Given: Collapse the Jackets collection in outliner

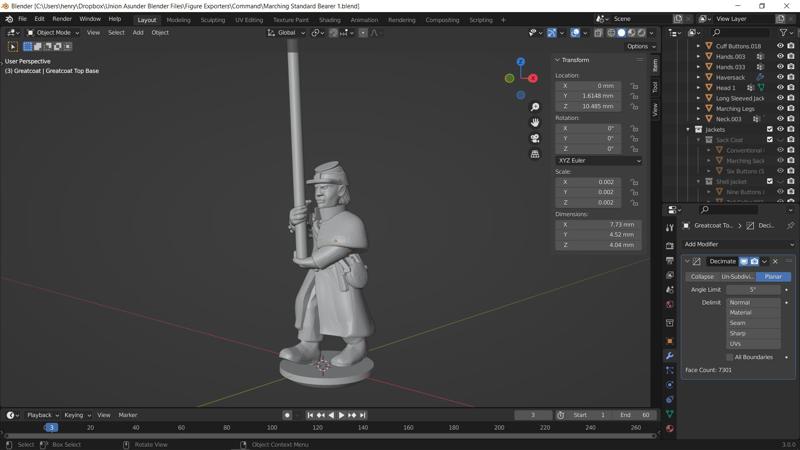Looking at the screenshot, I should [x=688, y=129].
